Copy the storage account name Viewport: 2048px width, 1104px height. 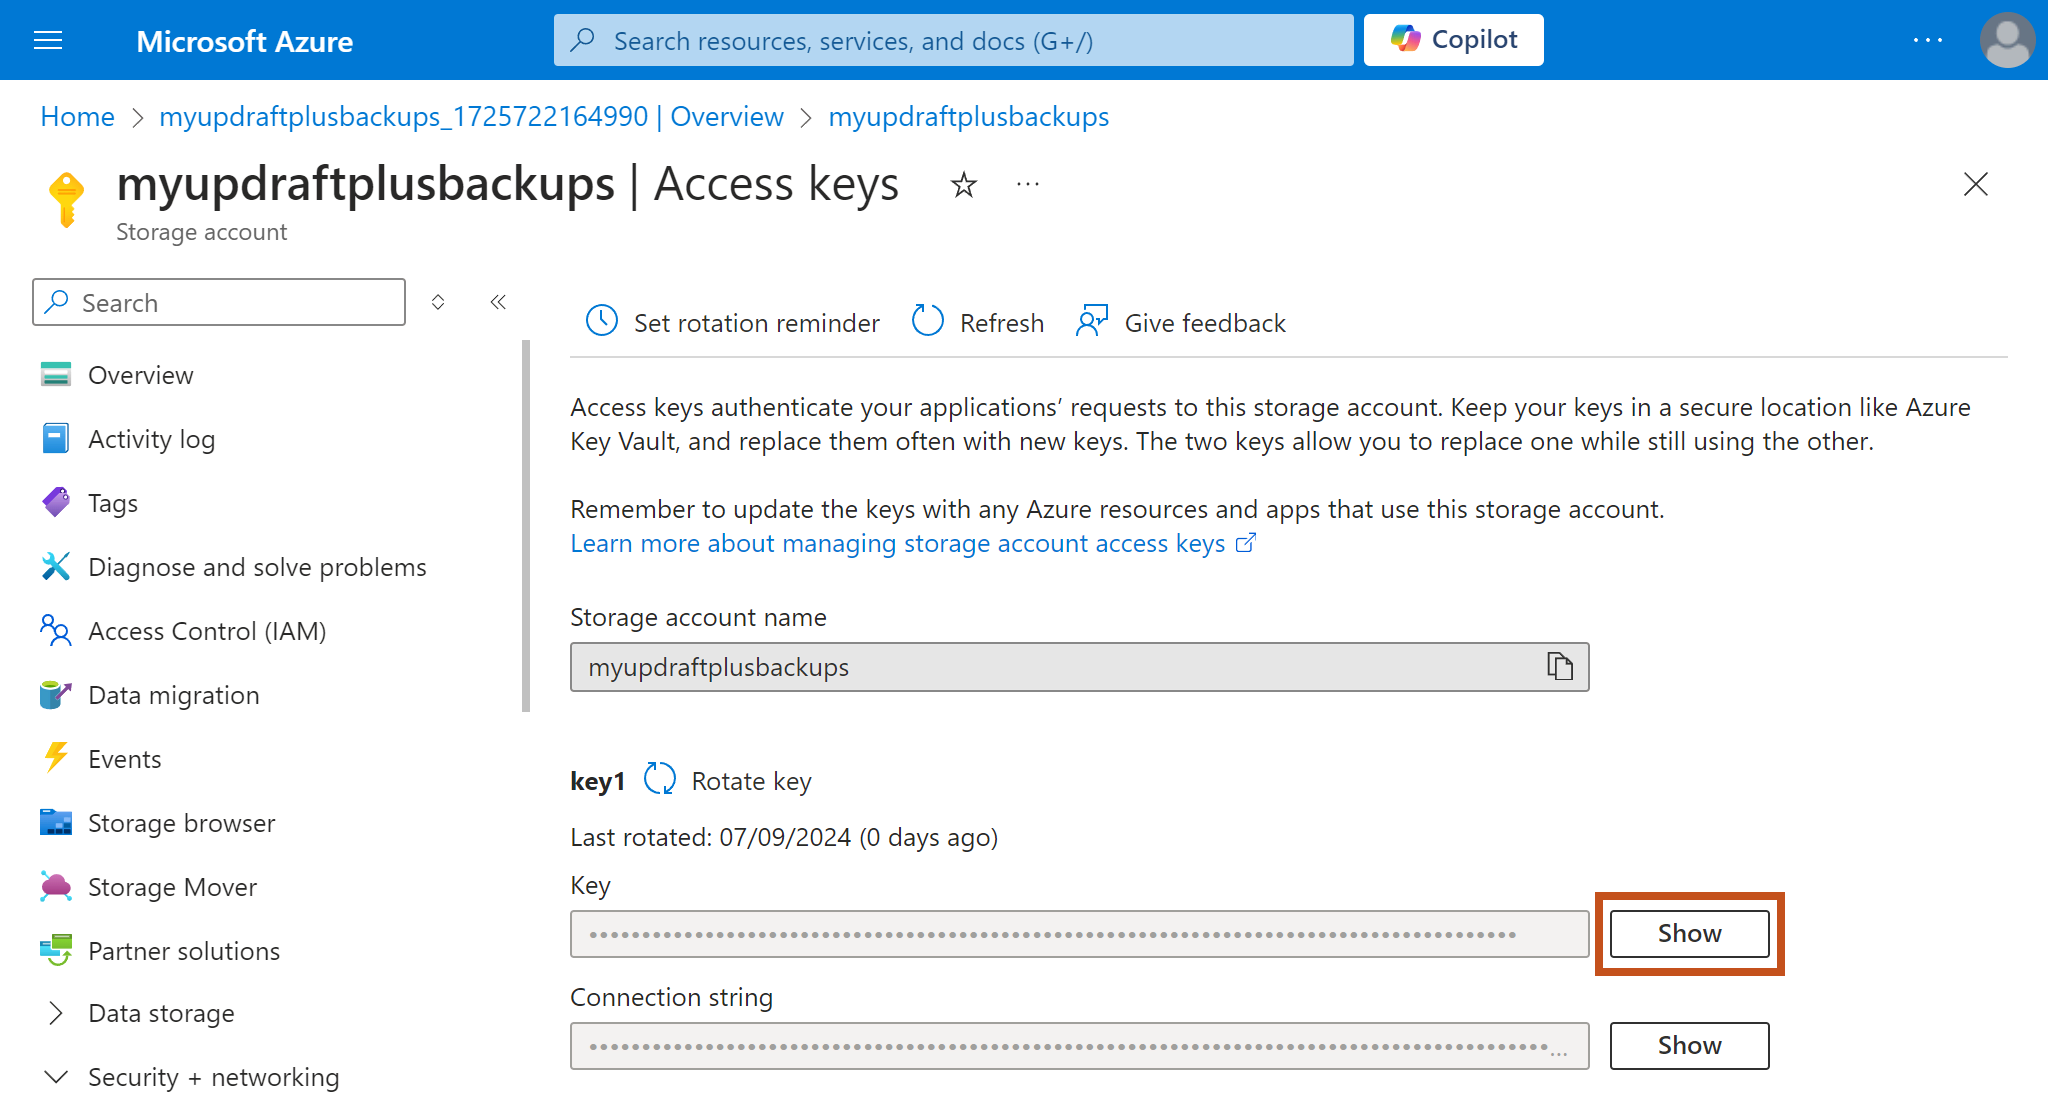(x=1559, y=666)
